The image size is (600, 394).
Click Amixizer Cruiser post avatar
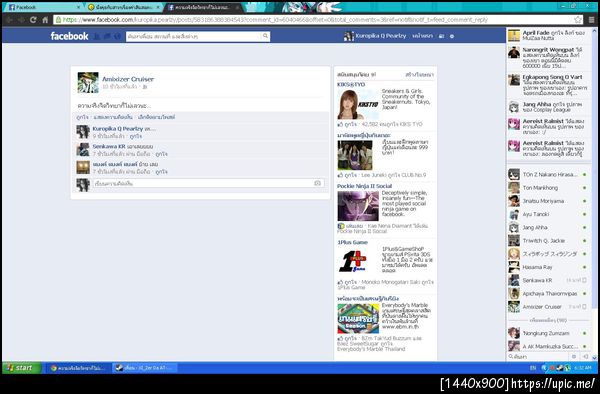coord(88,82)
